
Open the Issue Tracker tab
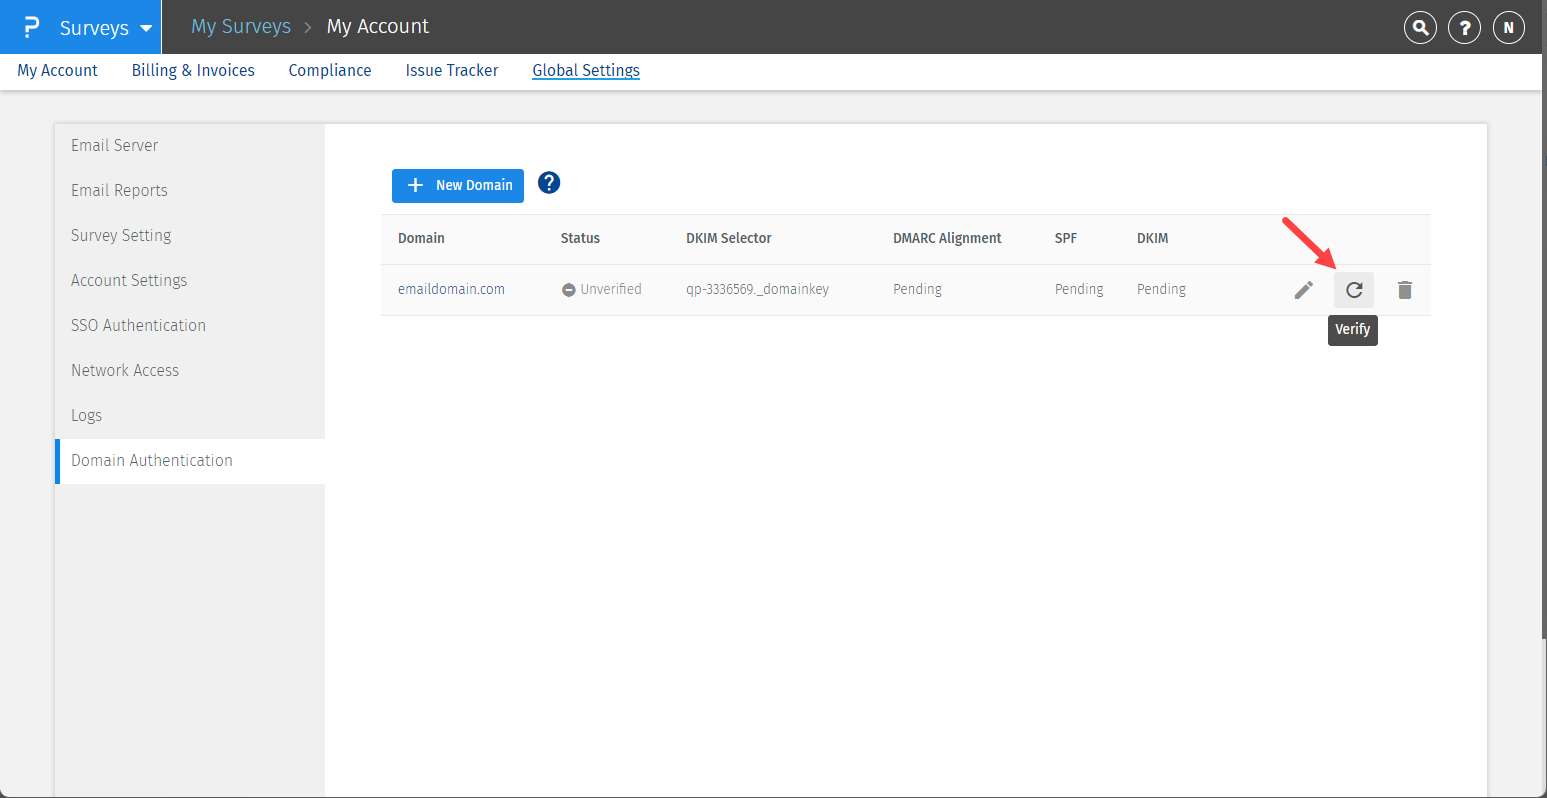452,70
